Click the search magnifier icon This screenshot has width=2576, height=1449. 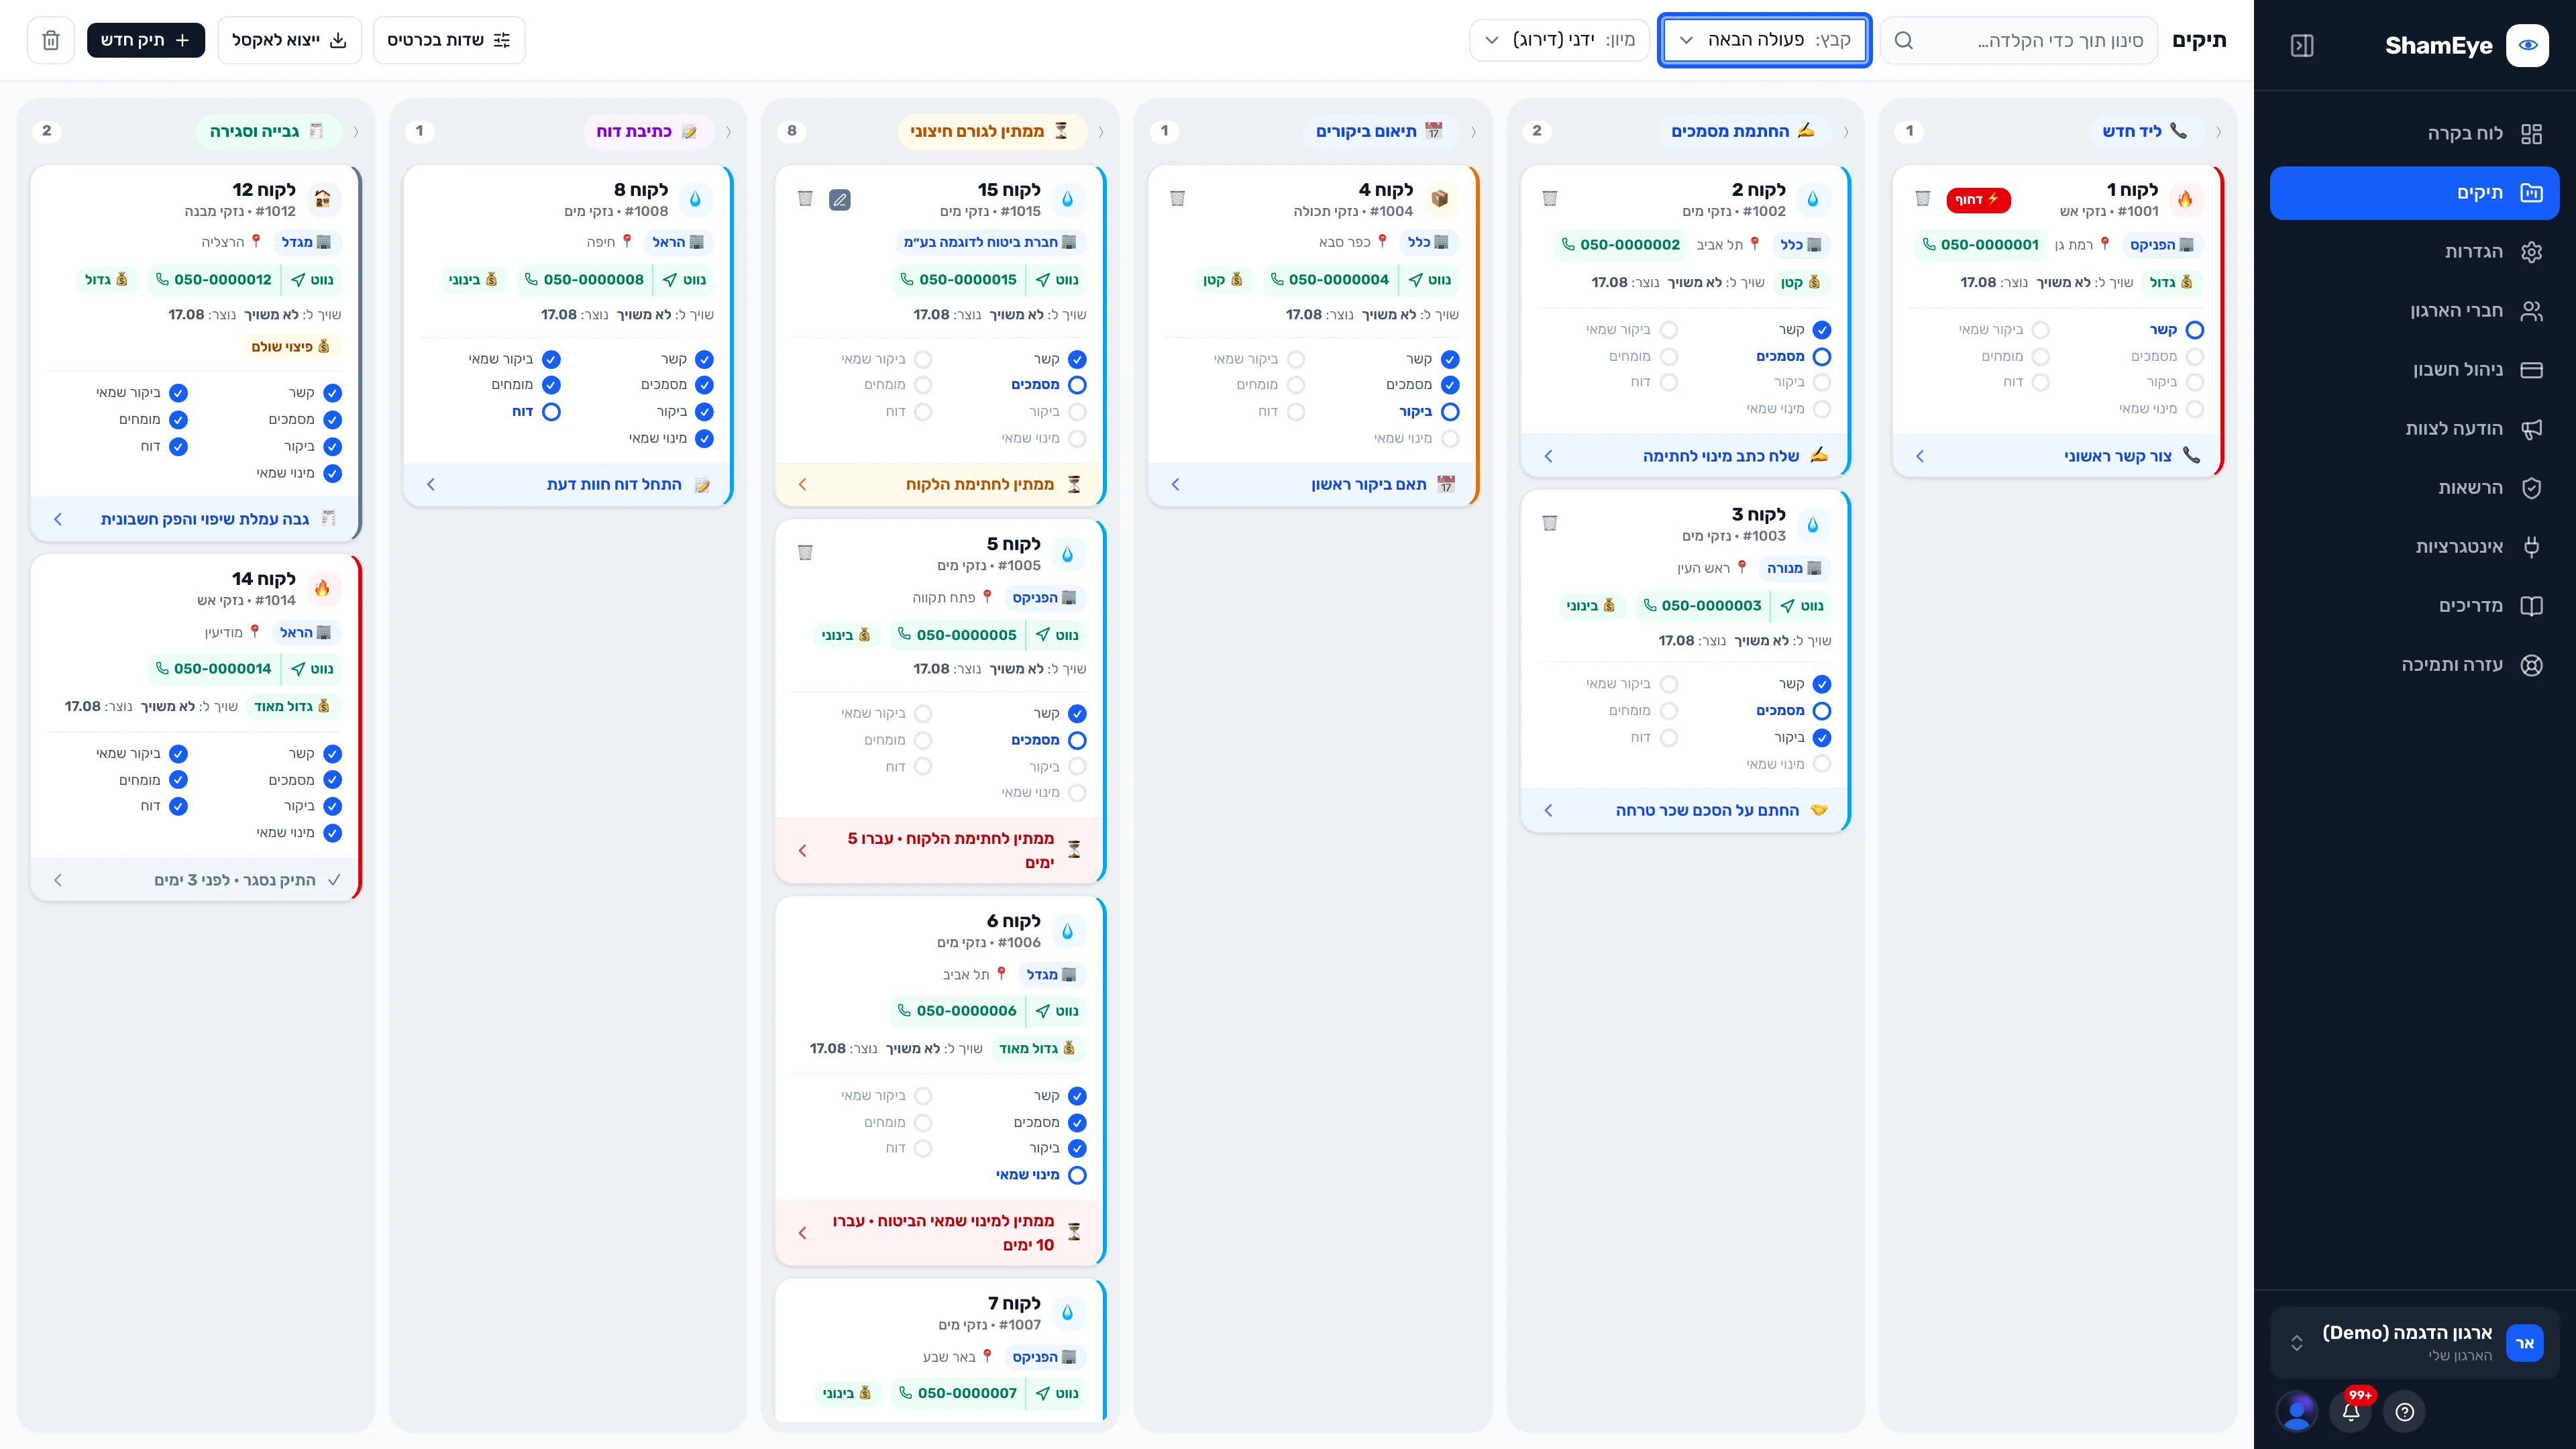pyautogui.click(x=1904, y=40)
